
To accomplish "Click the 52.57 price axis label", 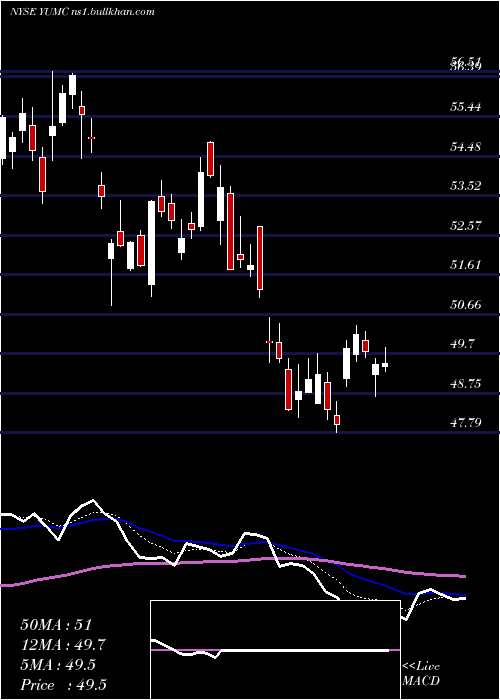I will [x=466, y=225].
